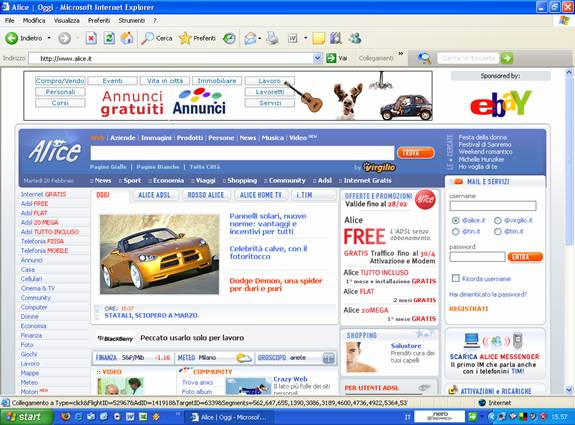Click the Alice main search input field

point(242,153)
